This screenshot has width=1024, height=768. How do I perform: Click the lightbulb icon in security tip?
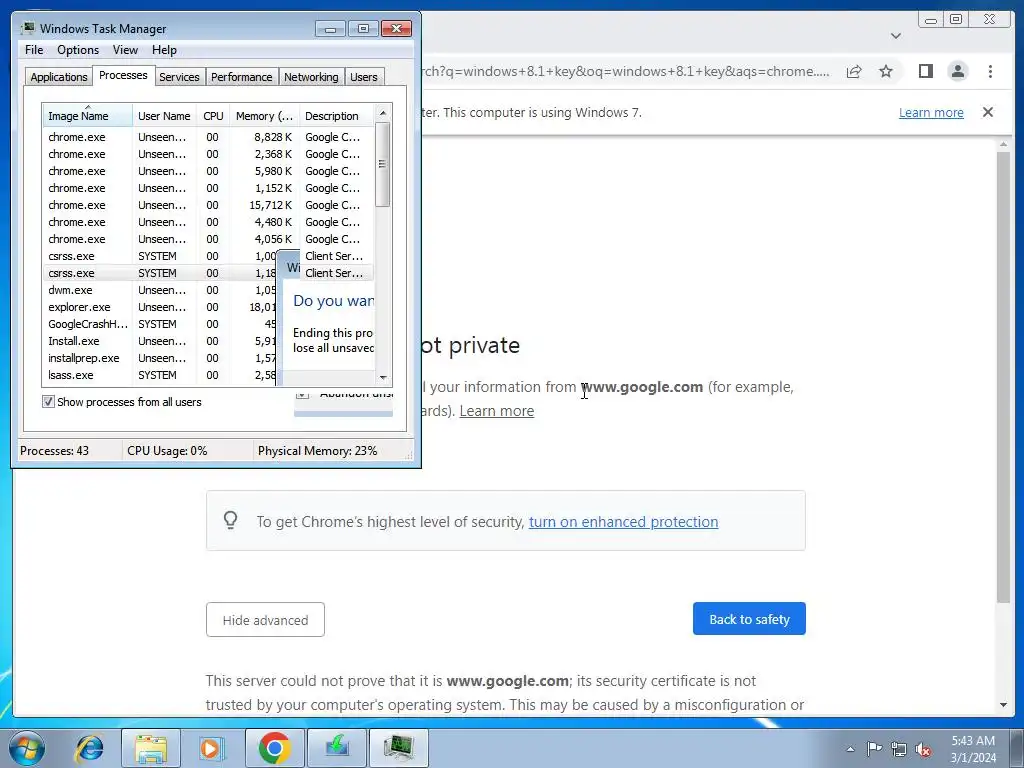231,520
